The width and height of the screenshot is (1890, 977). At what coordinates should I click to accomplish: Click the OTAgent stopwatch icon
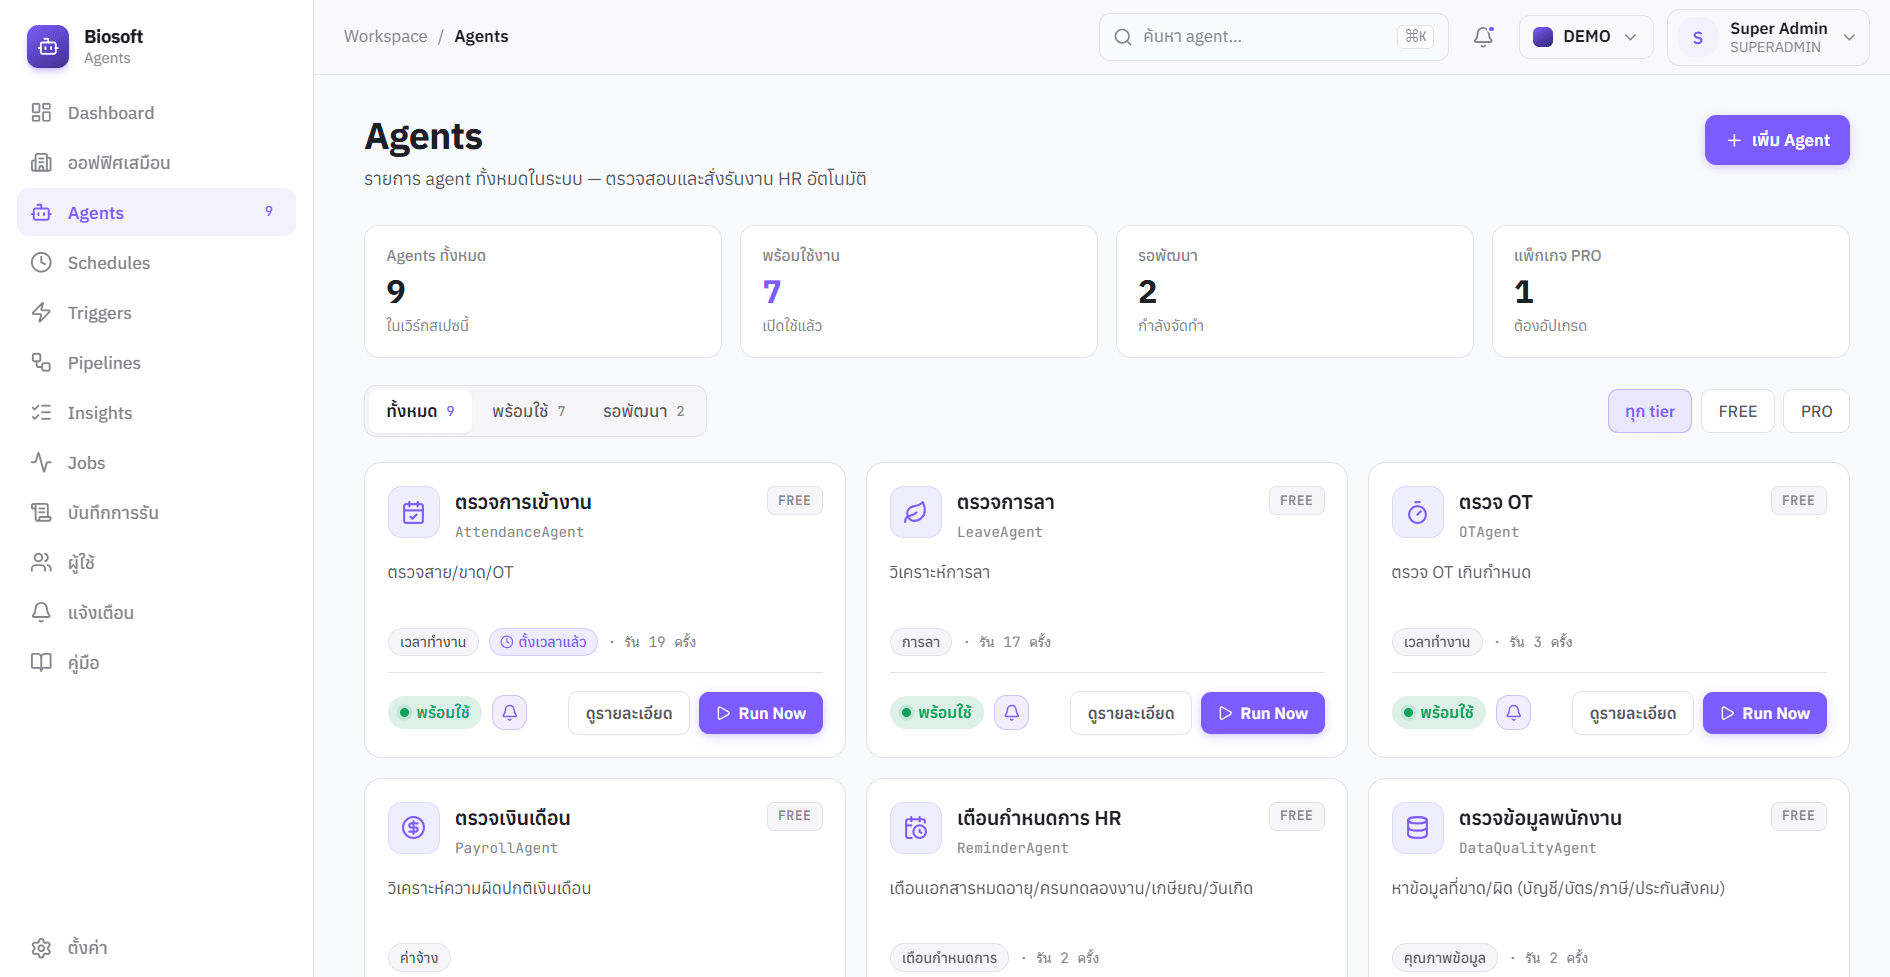coord(1418,513)
